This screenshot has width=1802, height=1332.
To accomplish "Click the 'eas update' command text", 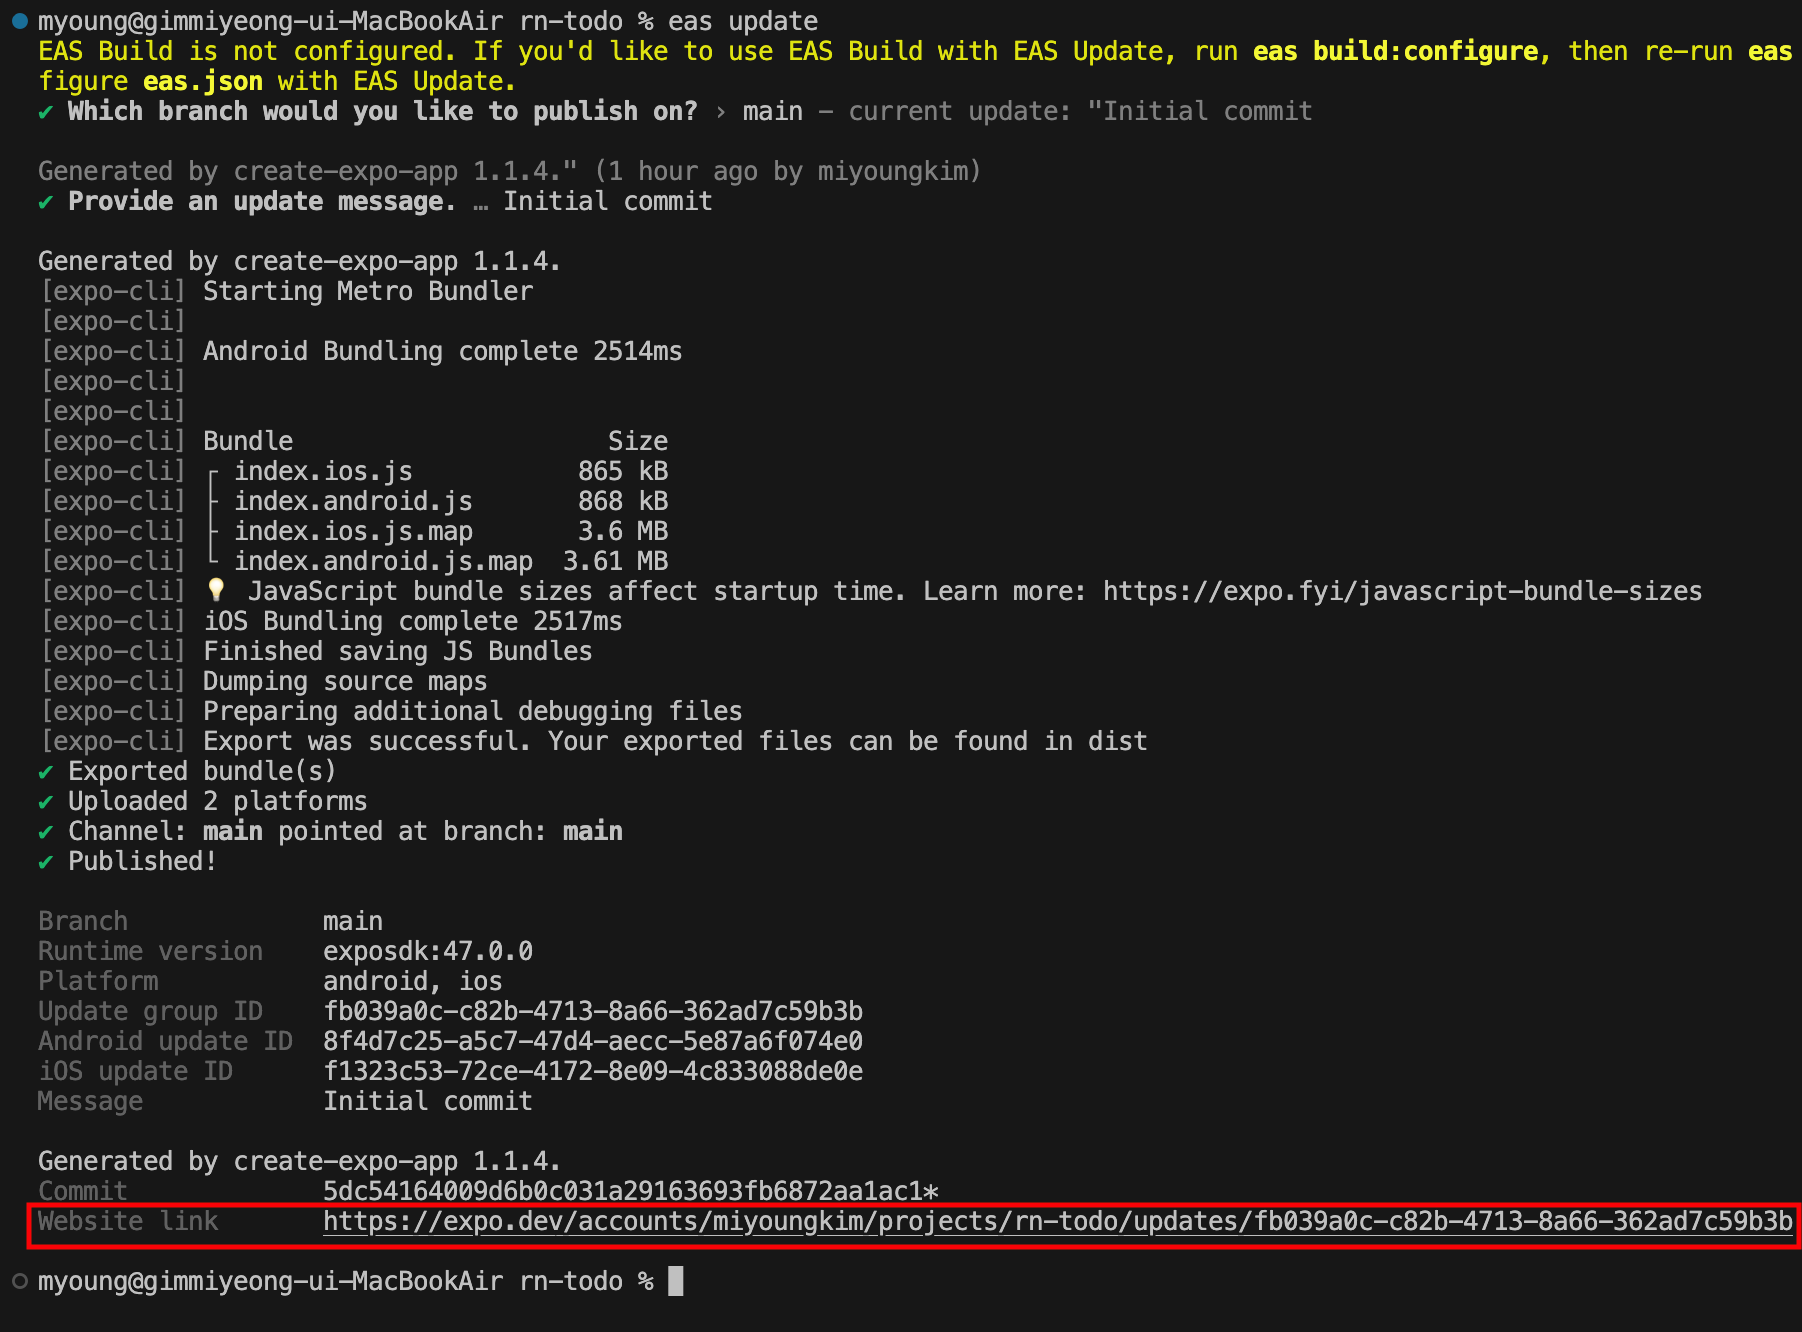I will click(x=743, y=21).
